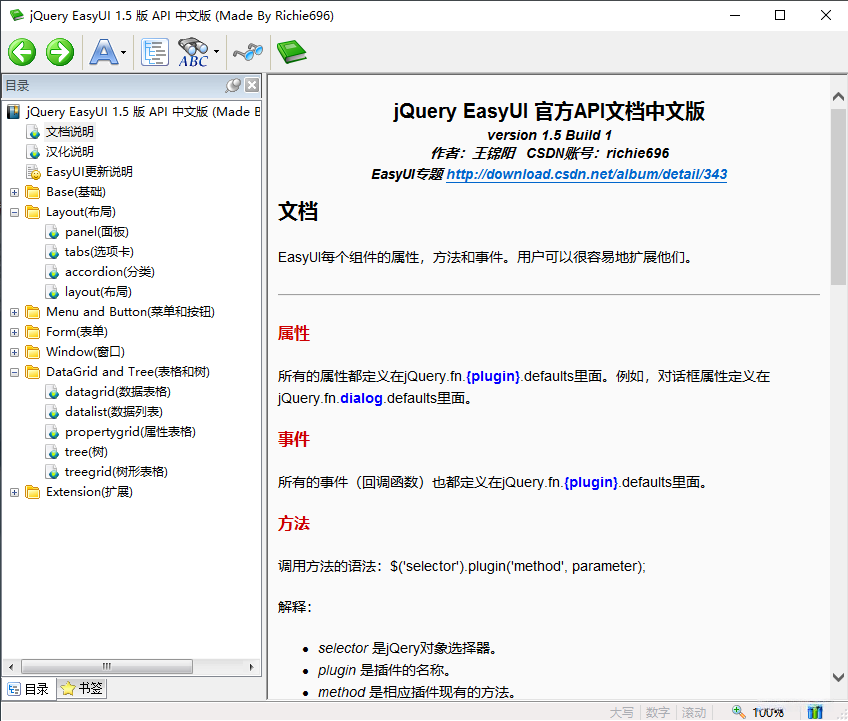Click the bold dialog link
The image size is (848, 721).
tap(361, 399)
